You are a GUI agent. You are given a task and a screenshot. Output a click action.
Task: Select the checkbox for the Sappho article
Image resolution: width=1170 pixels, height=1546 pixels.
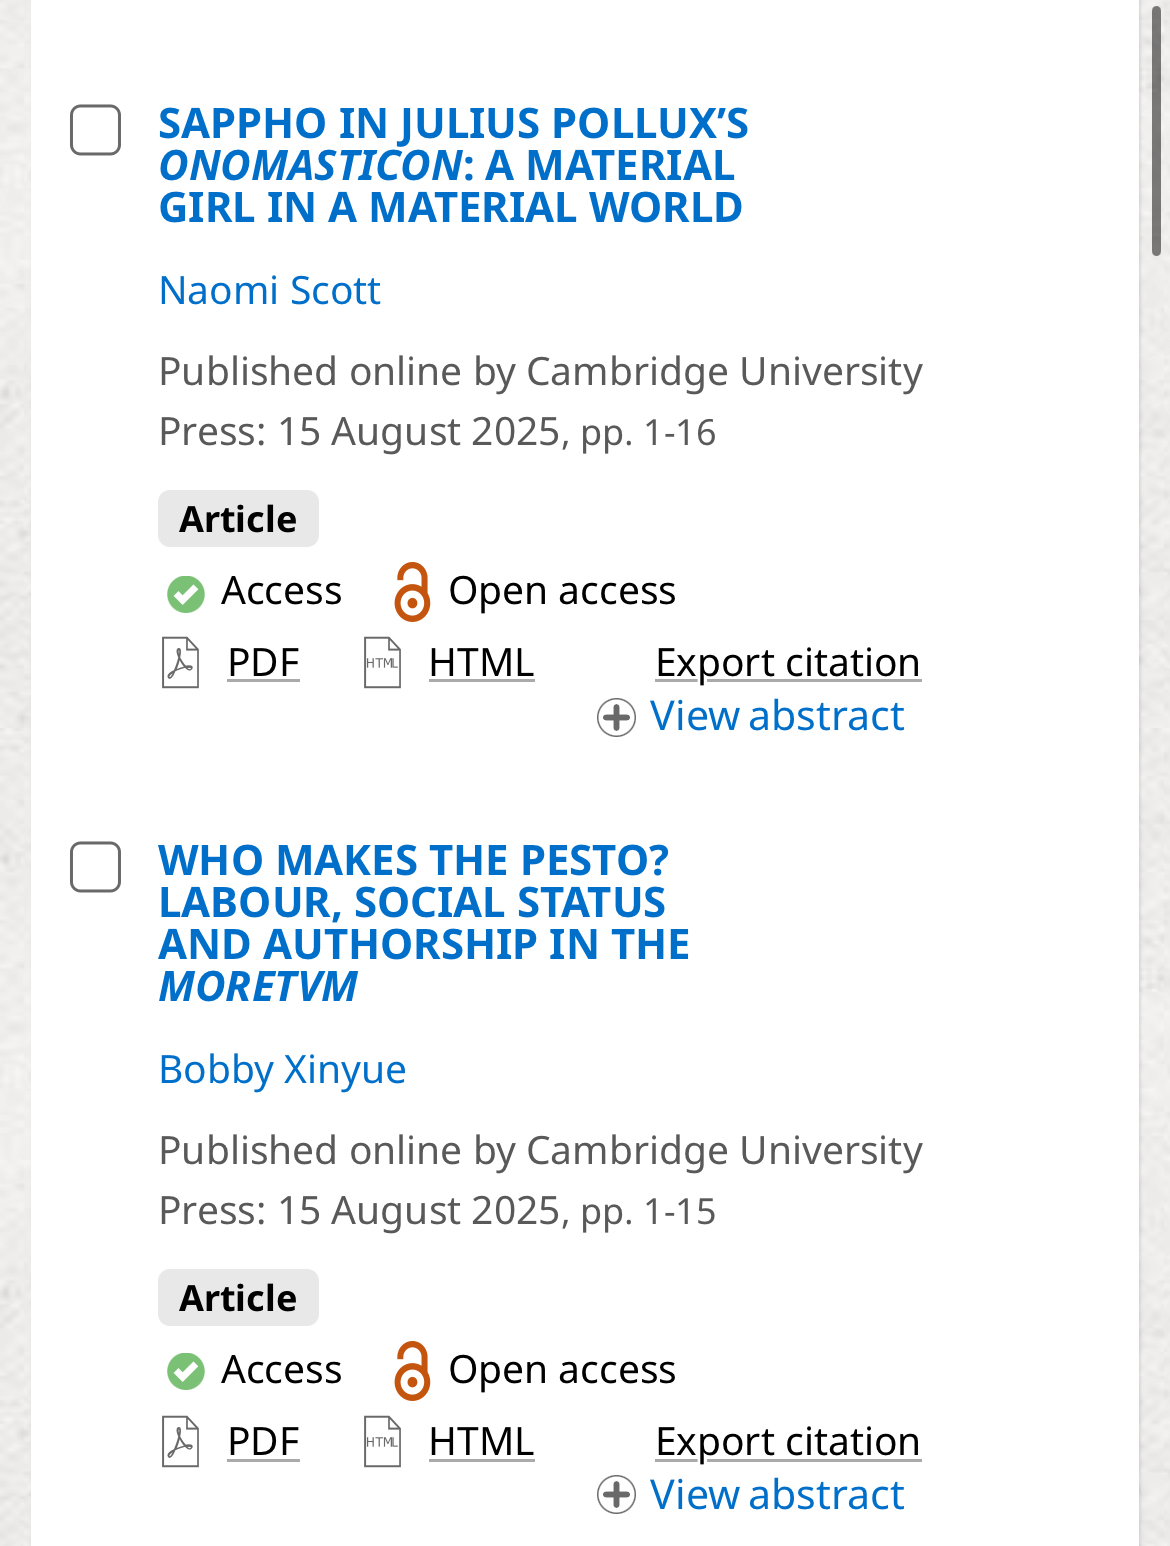[96, 130]
